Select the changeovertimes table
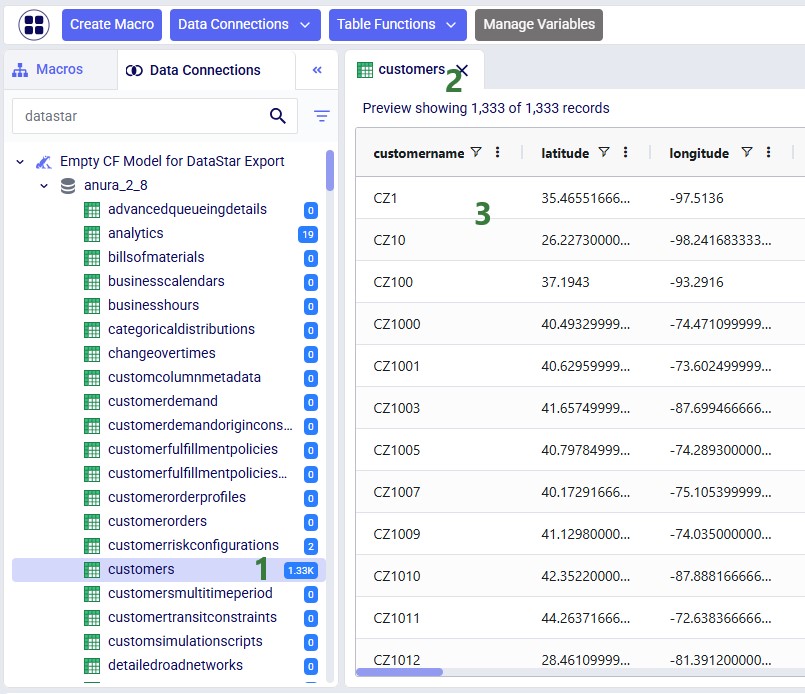 tap(162, 353)
